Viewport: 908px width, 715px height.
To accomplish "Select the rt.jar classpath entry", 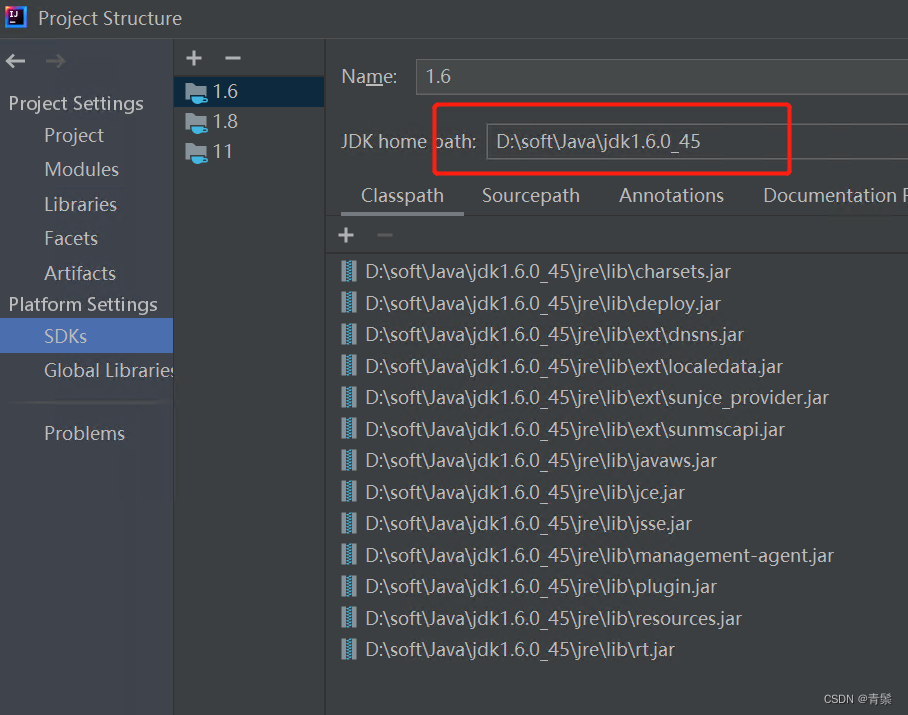I will [520, 650].
